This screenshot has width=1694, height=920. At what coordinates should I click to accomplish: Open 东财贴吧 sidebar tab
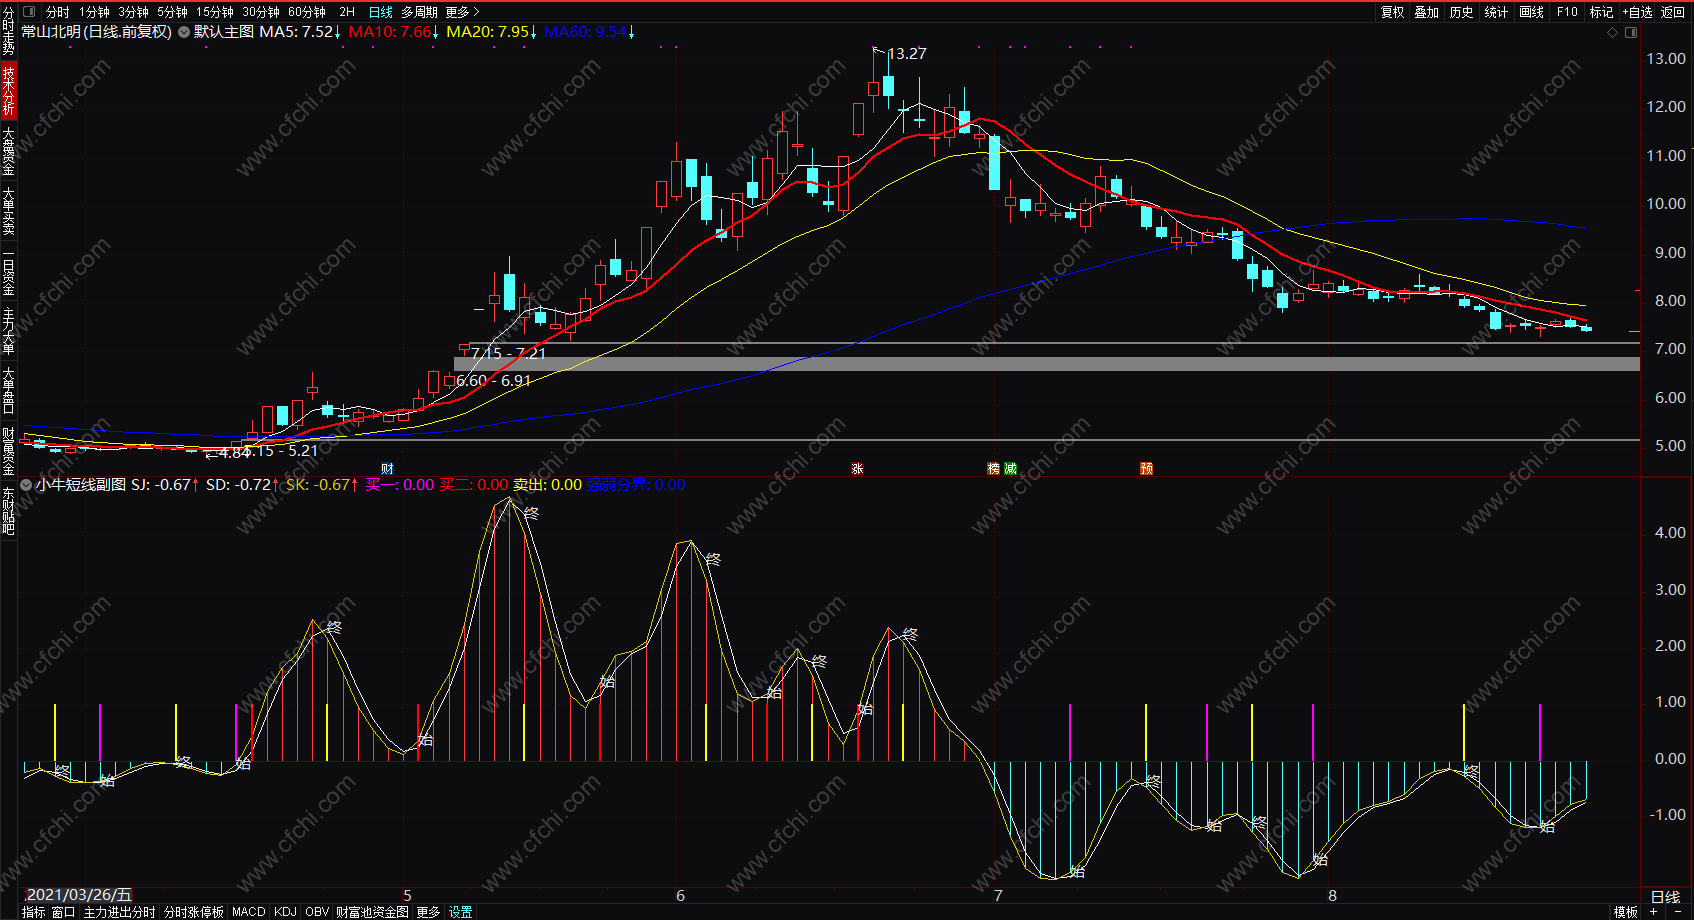pyautogui.click(x=8, y=511)
